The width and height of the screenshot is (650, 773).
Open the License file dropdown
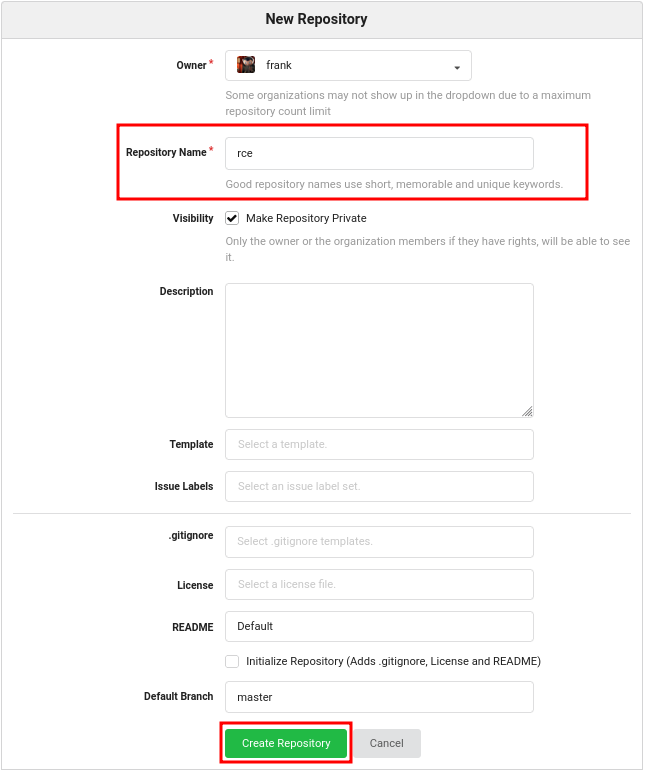pos(379,585)
